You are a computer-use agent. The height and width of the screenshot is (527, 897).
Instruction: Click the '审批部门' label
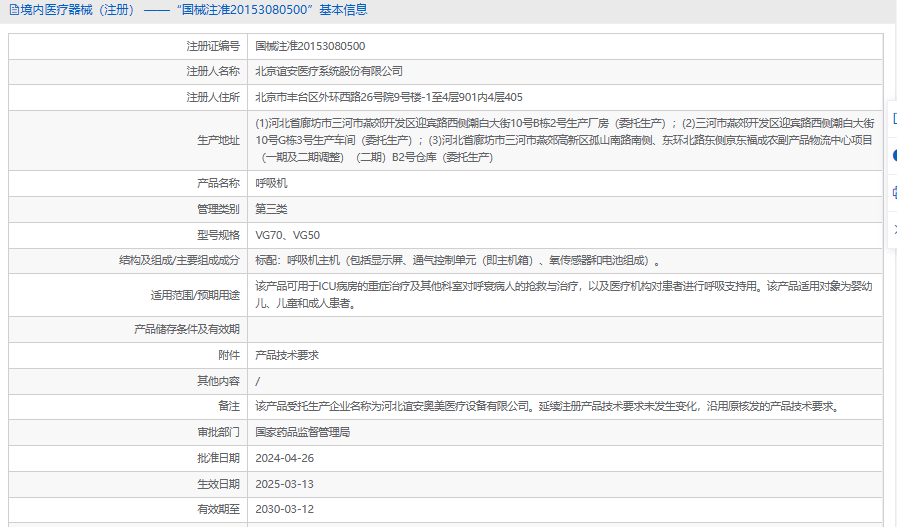click(x=219, y=432)
